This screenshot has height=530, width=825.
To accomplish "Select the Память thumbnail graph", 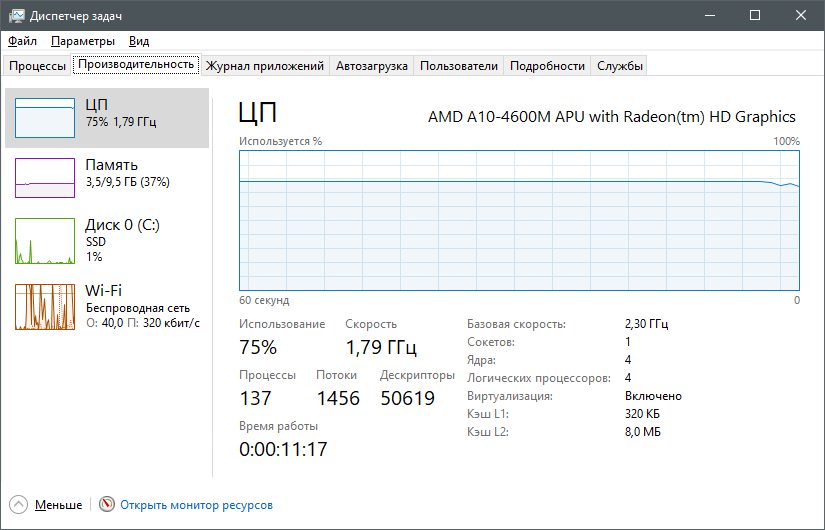I will [45, 178].
